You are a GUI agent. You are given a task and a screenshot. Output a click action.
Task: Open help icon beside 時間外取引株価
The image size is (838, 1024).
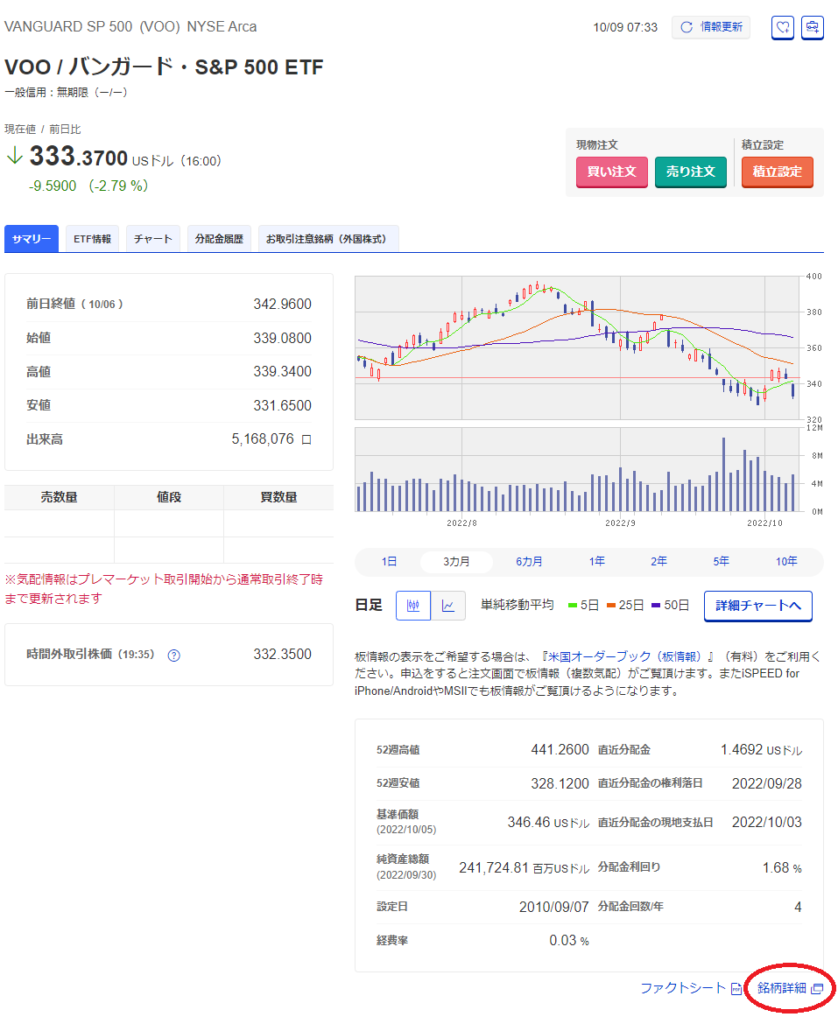click(x=174, y=655)
